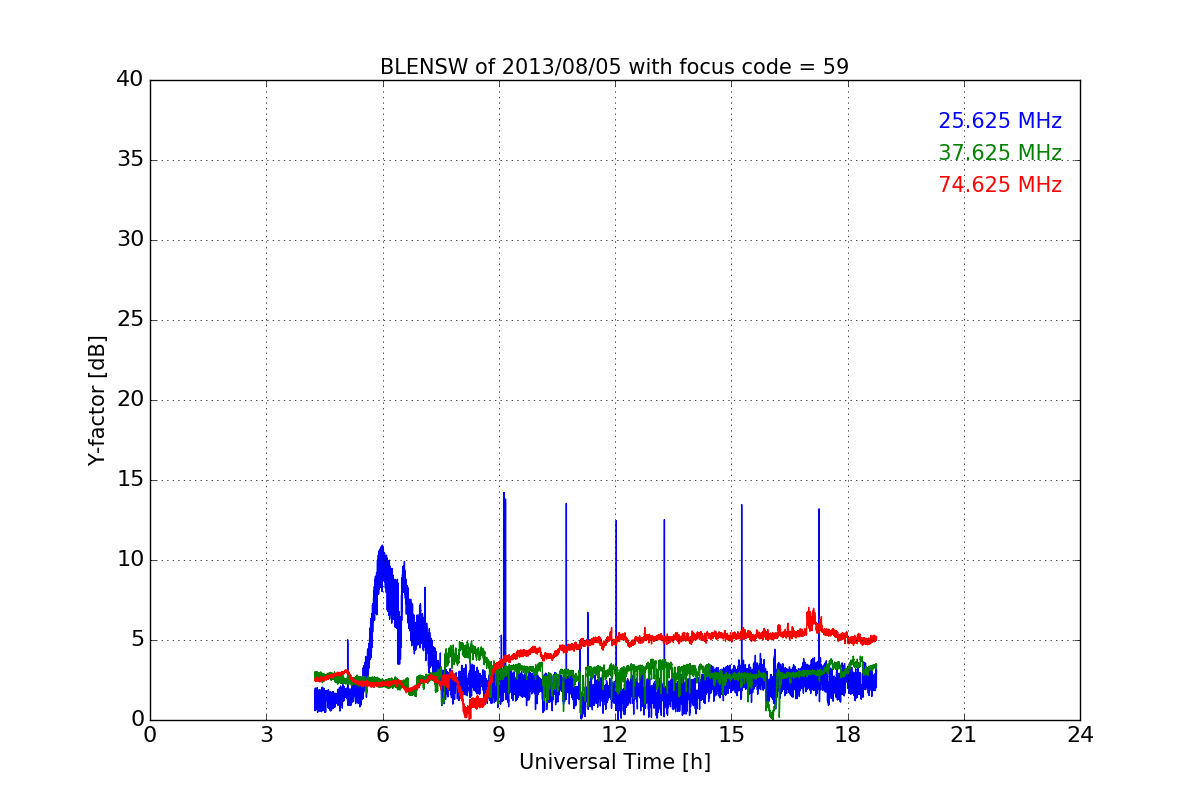Click y-axis tick label '15'
The image size is (1200, 800).
click(x=129, y=480)
